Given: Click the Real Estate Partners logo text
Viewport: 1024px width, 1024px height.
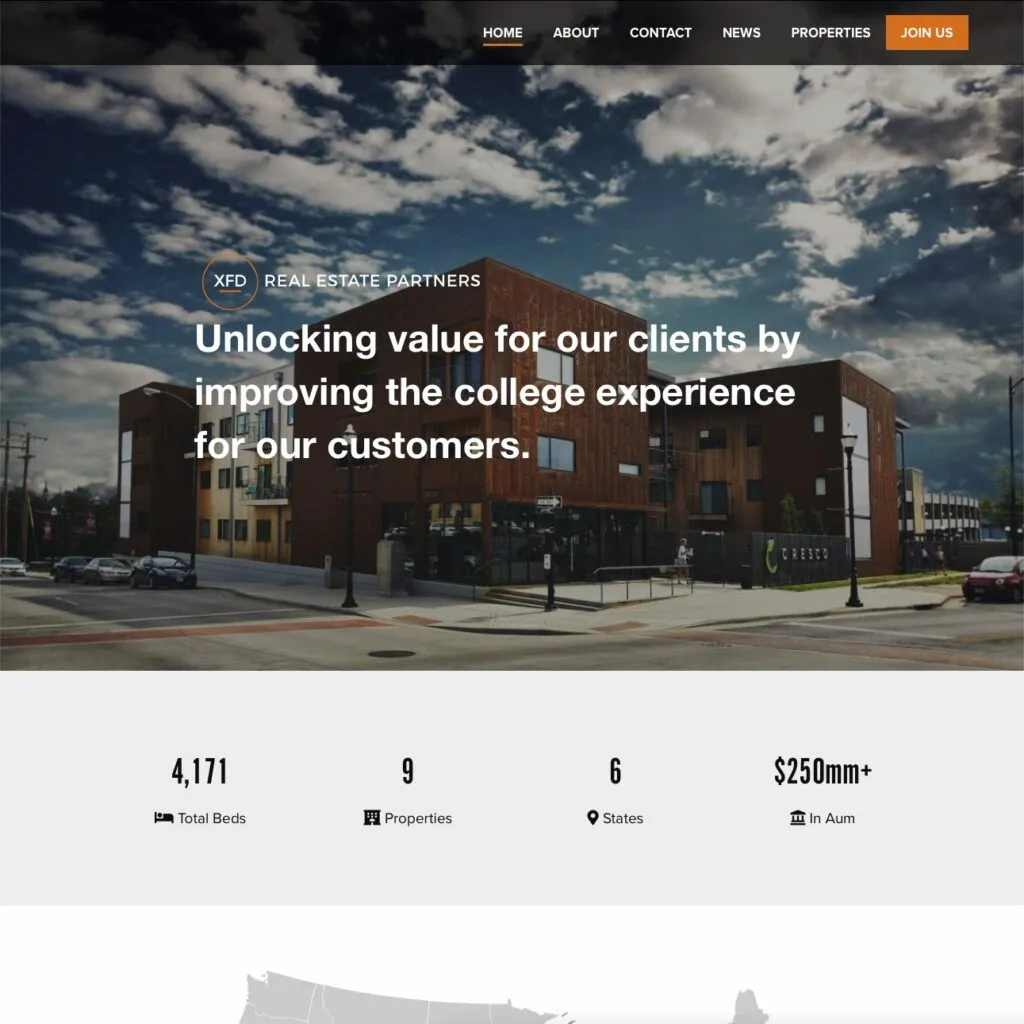Looking at the screenshot, I should click(372, 281).
